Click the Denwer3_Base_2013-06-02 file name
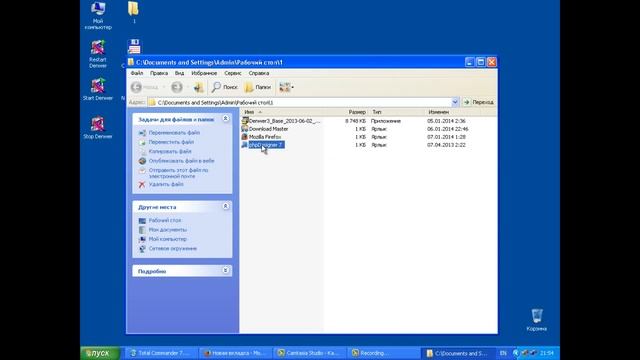 (x=284, y=121)
